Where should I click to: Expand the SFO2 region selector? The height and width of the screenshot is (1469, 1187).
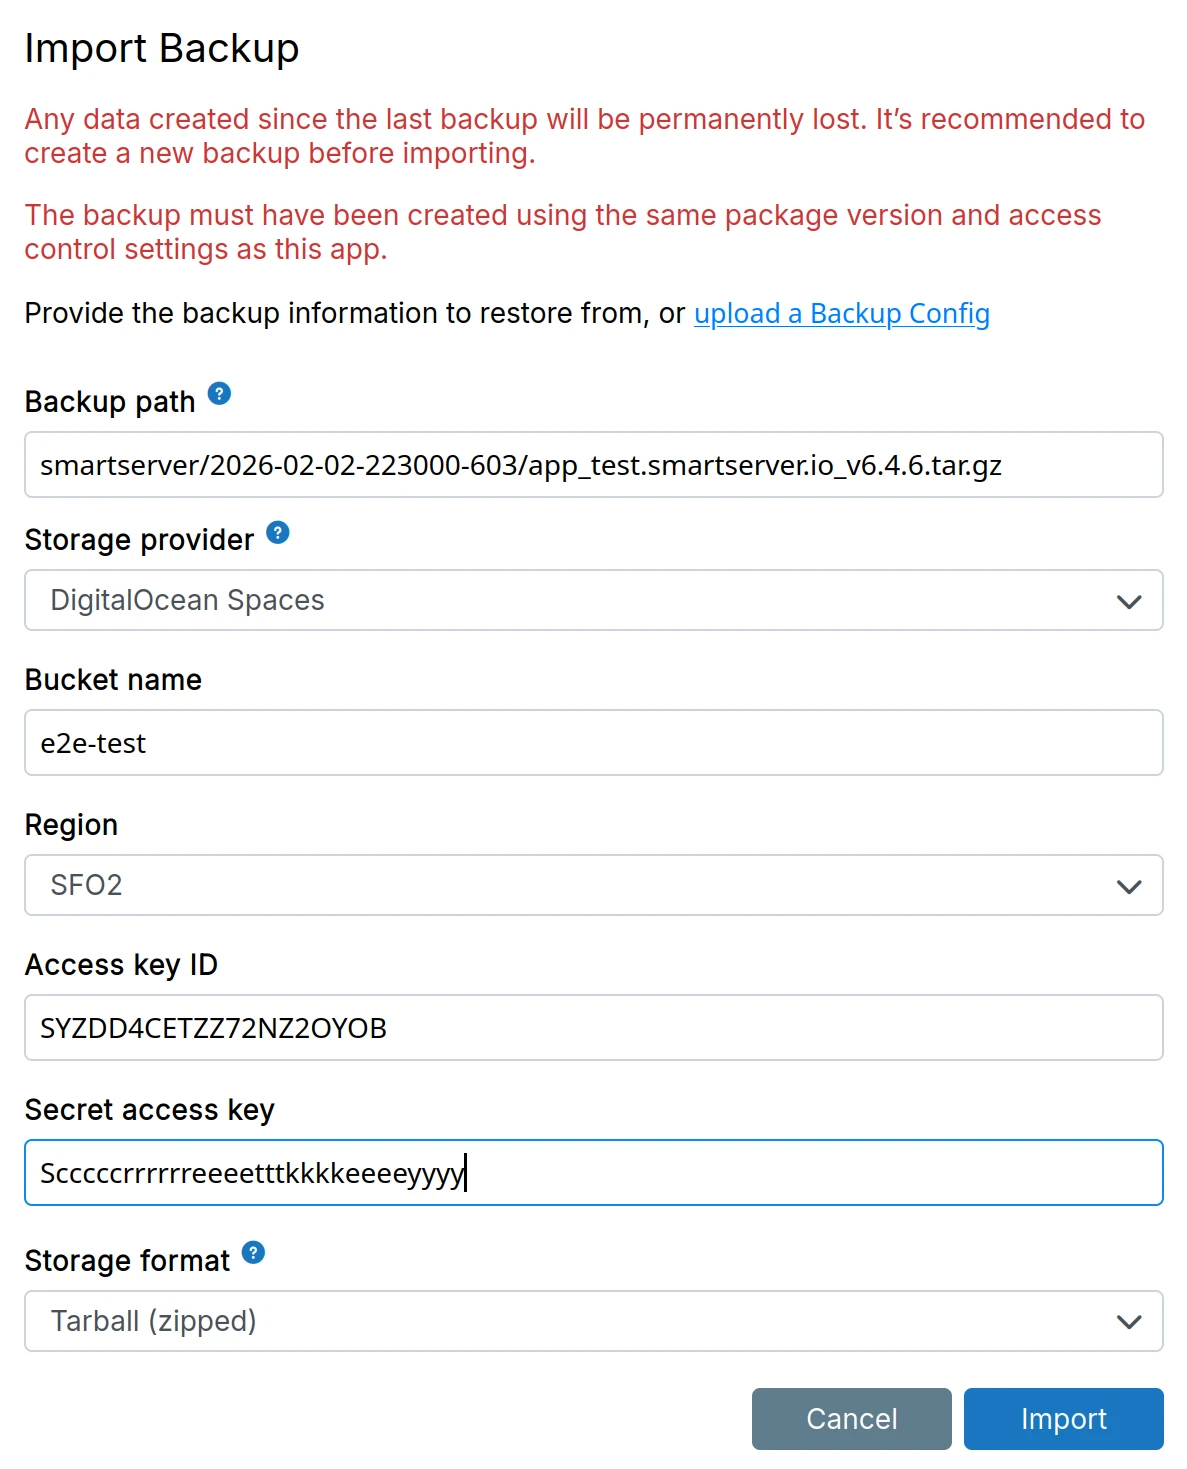click(594, 886)
